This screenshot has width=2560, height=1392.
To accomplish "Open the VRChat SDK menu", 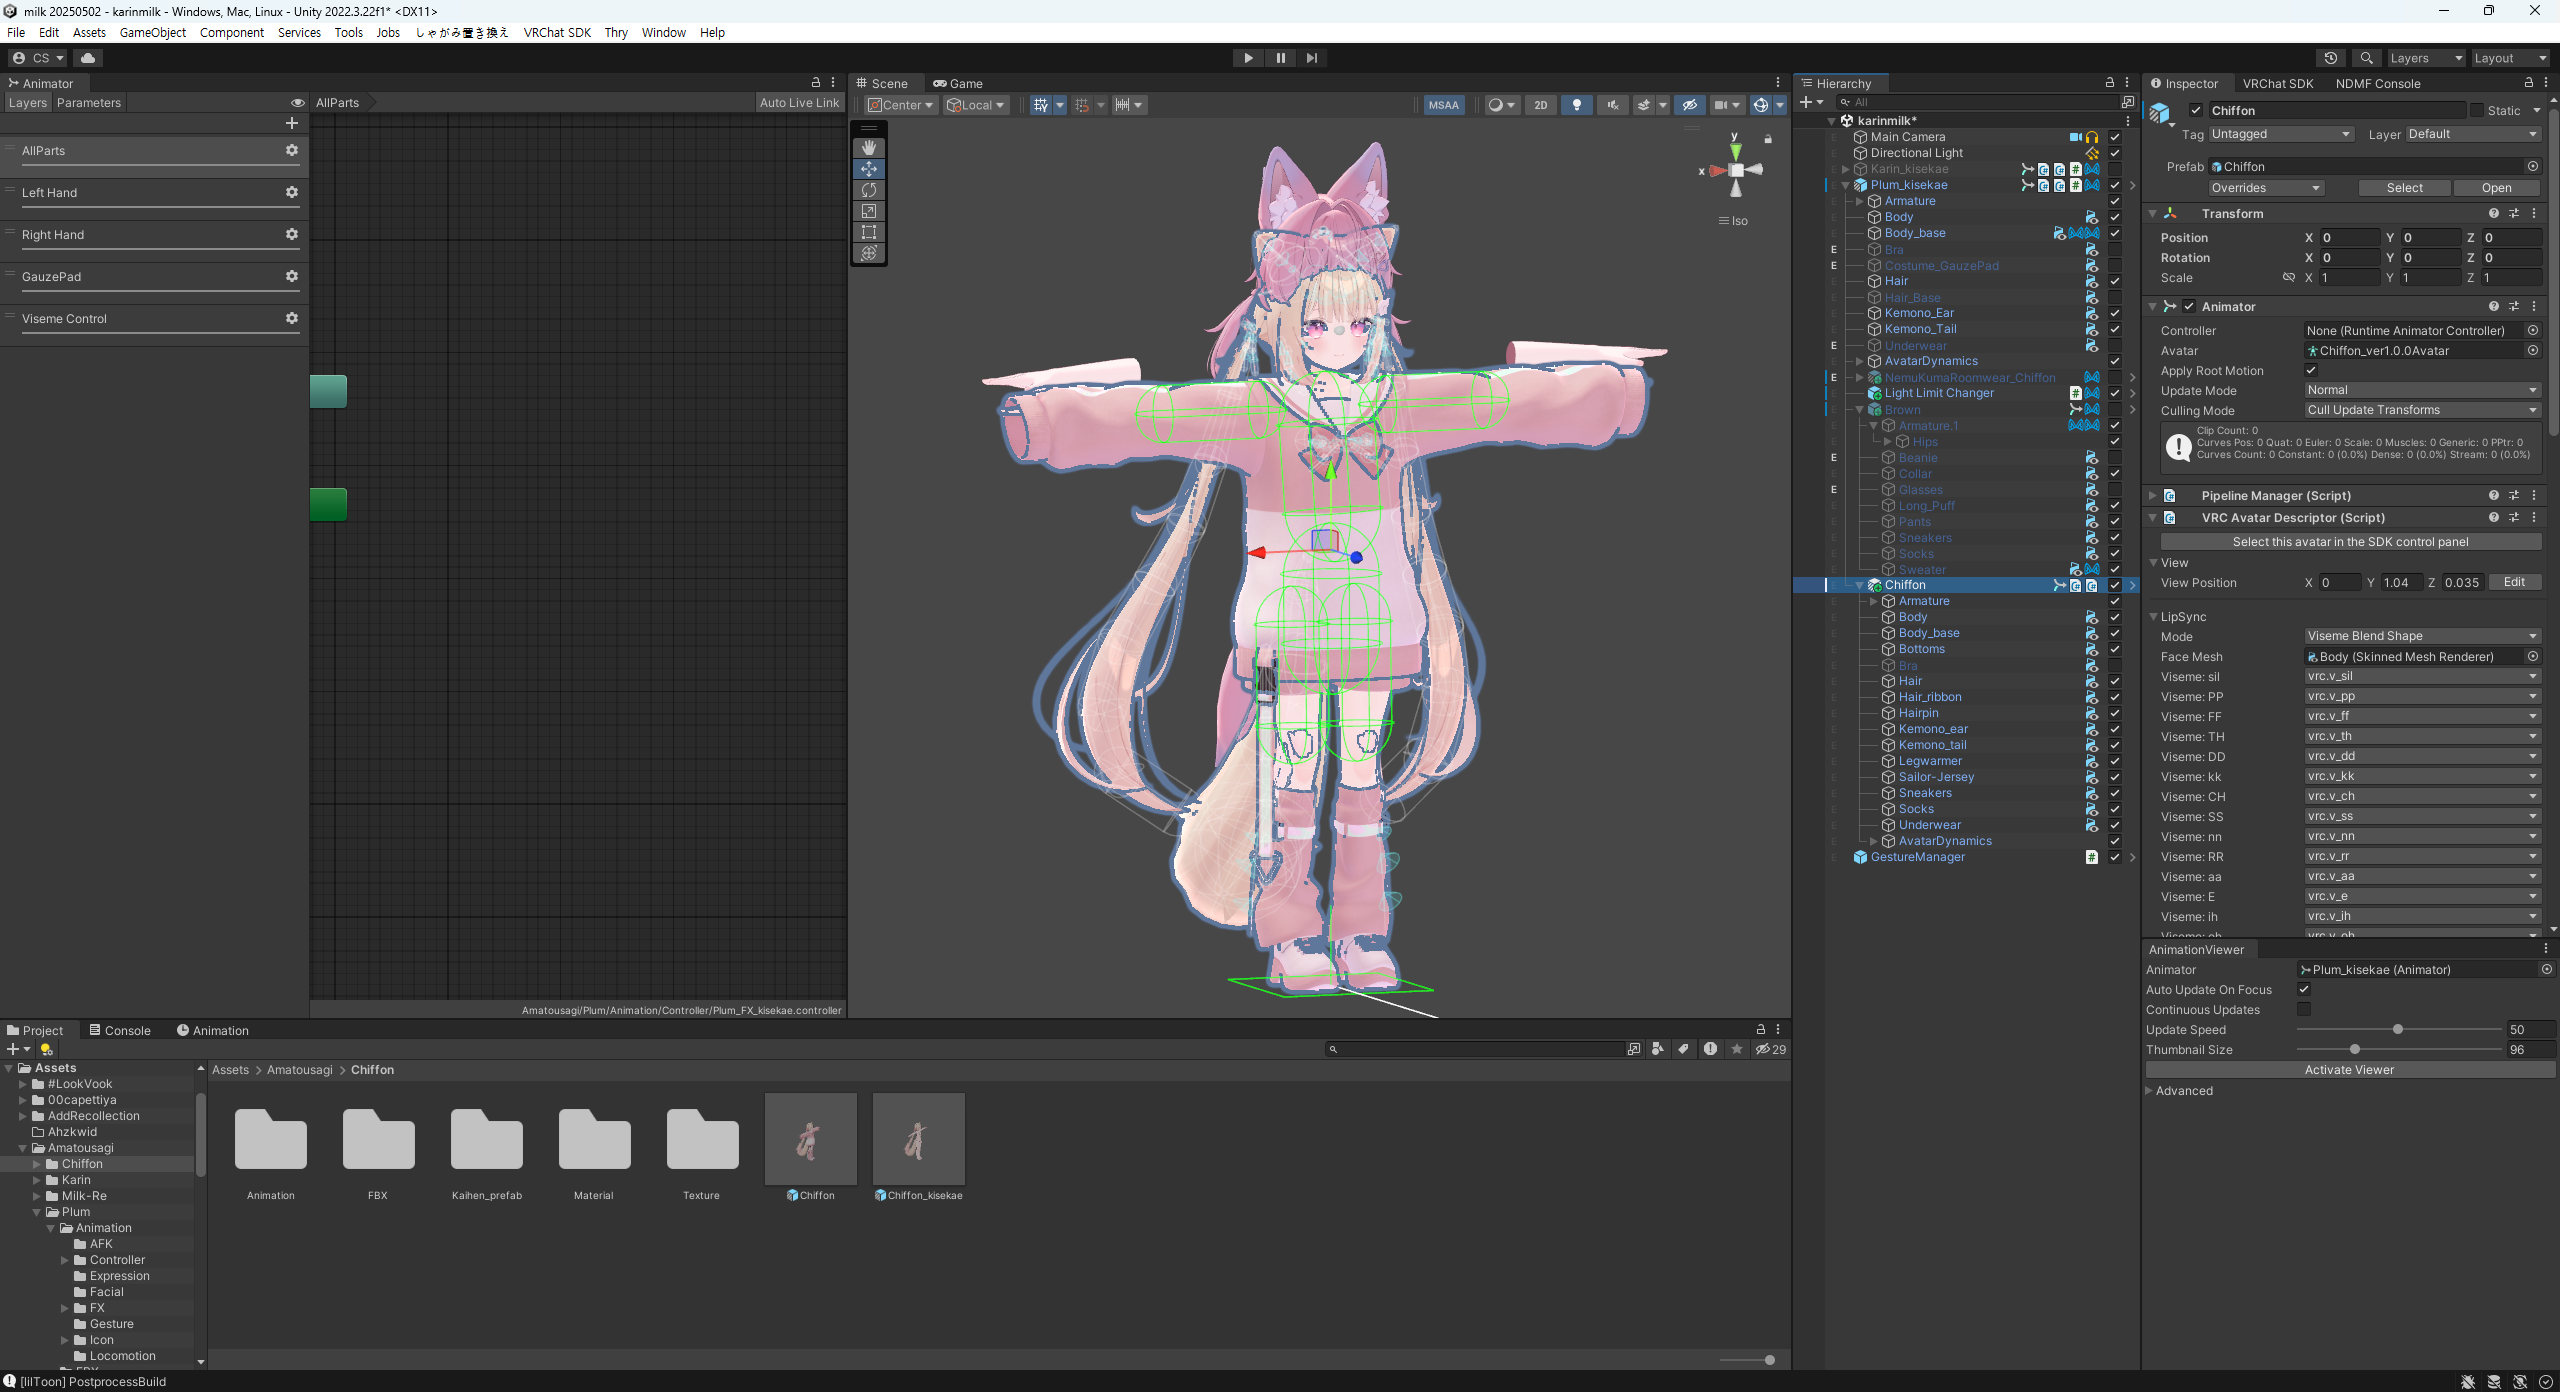I will [557, 32].
